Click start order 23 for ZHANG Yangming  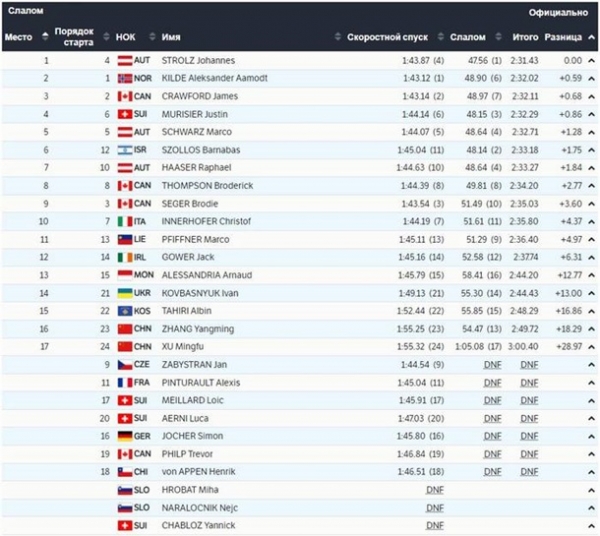click(x=105, y=329)
